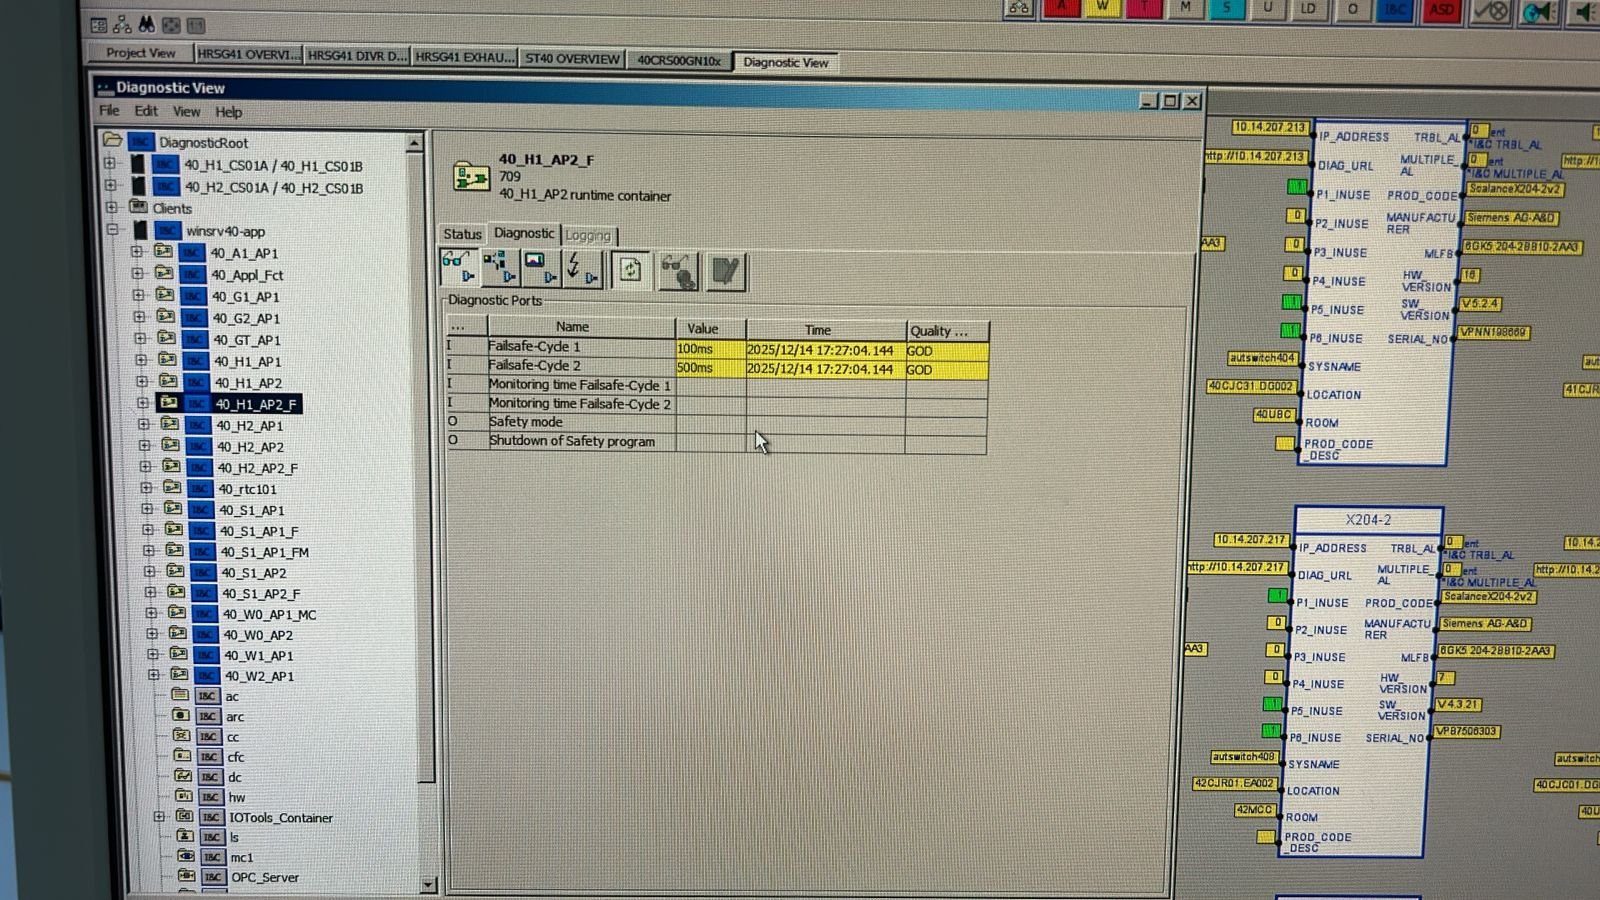Sort table by the Time column header
The image size is (1600, 900).
(x=826, y=330)
